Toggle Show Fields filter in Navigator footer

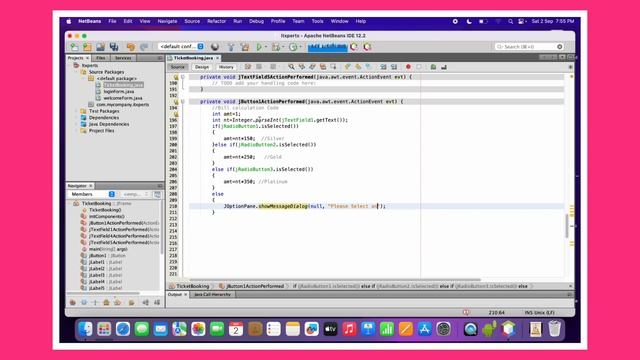pos(84,302)
